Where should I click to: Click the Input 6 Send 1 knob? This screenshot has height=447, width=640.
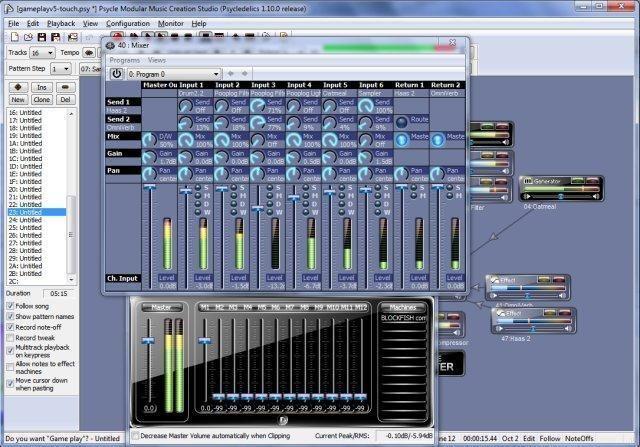coord(365,106)
